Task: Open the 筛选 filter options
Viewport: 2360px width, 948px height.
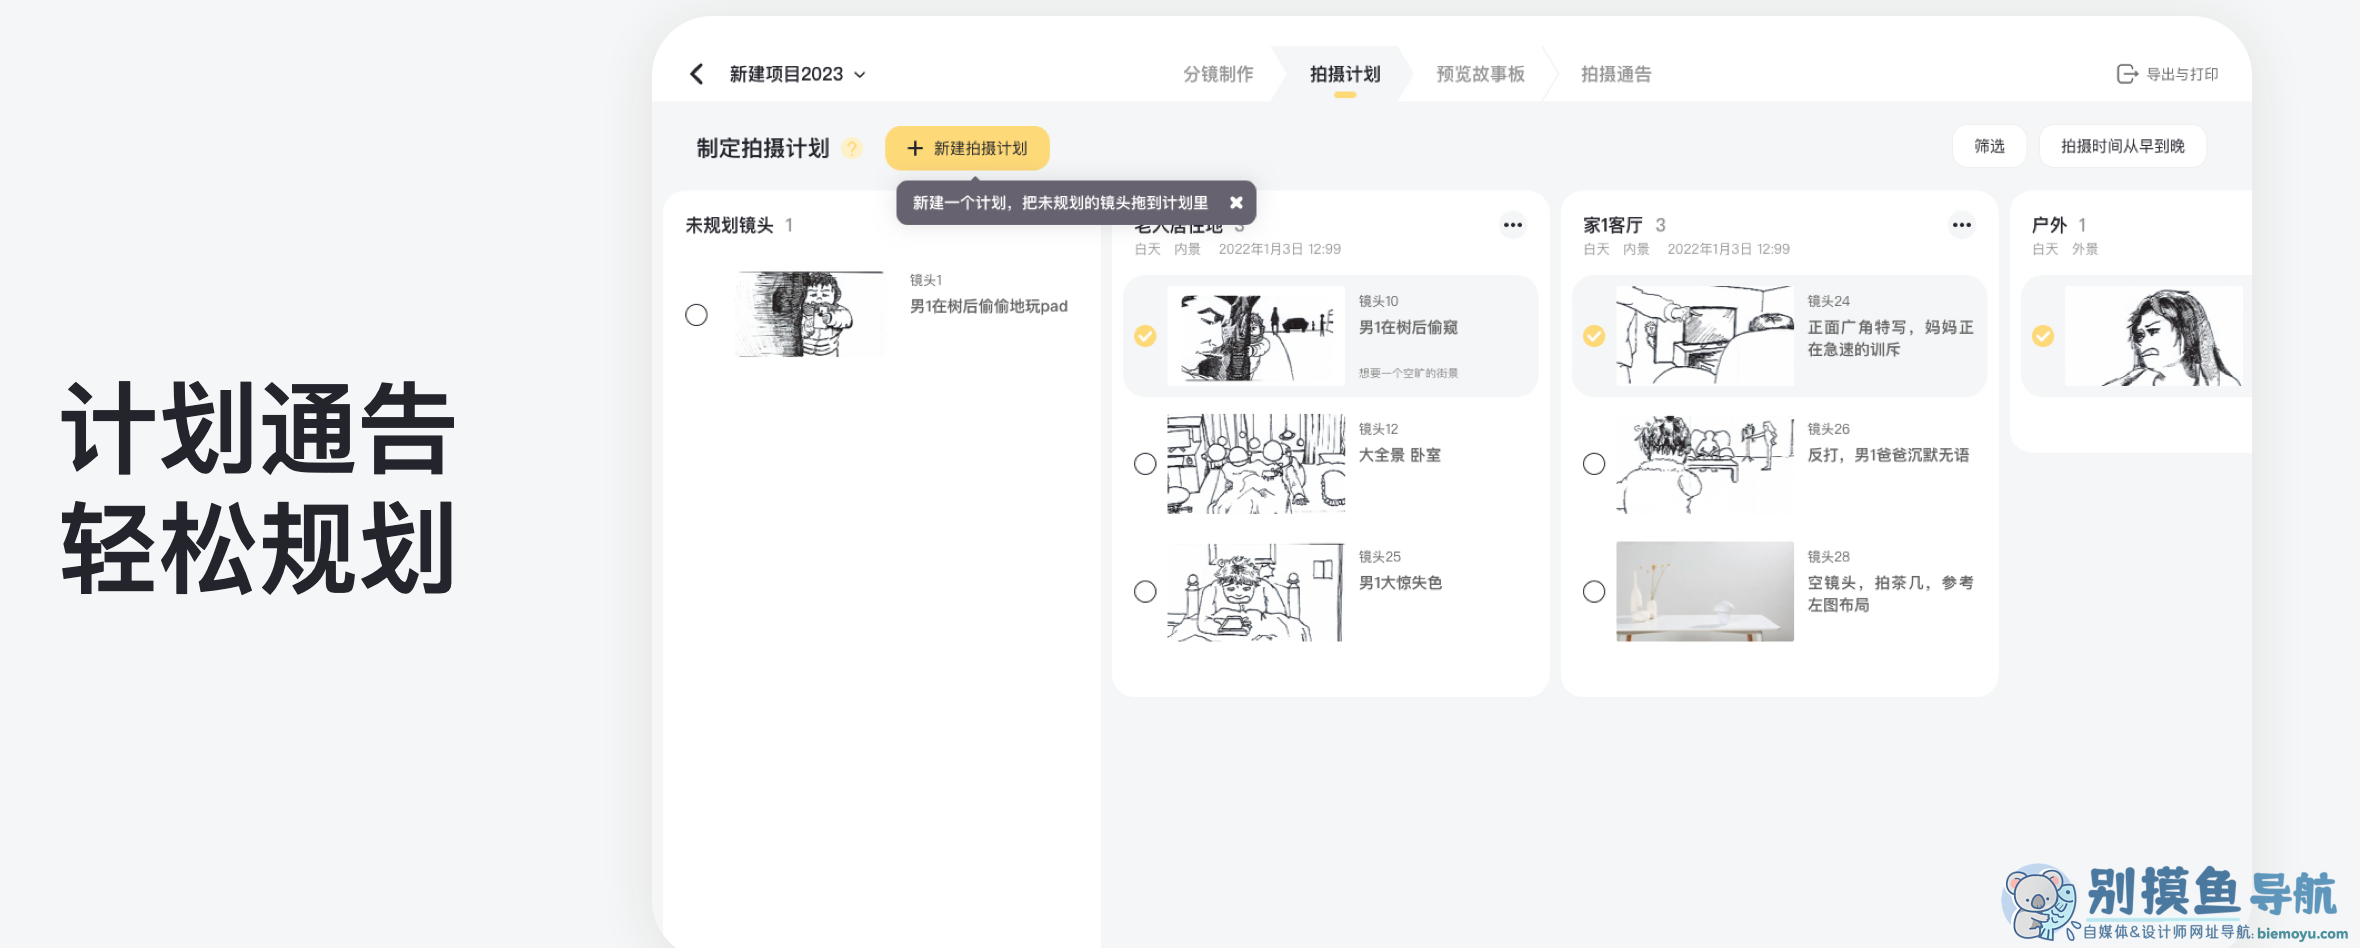Action: pos(1989,146)
